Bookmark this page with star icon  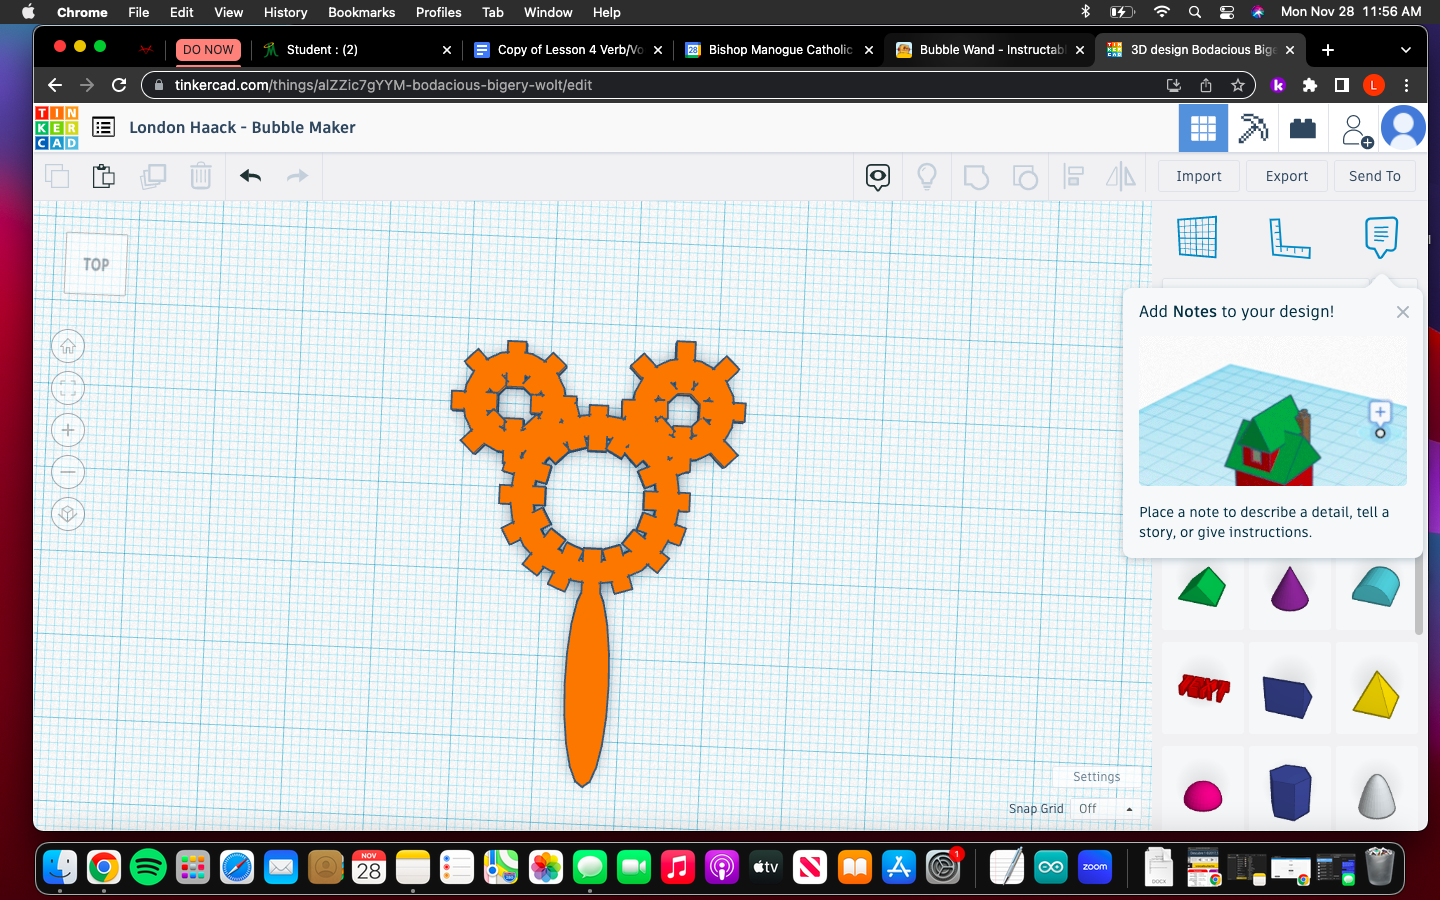[1238, 85]
